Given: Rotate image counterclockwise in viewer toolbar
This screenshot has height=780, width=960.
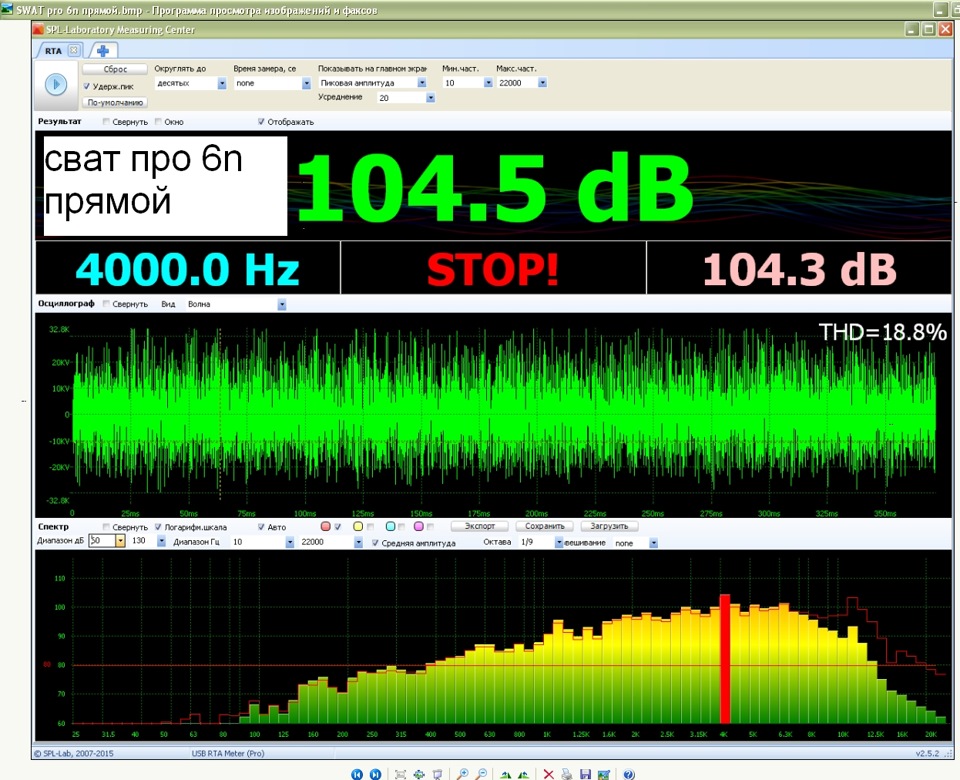Looking at the screenshot, I should (523, 774).
